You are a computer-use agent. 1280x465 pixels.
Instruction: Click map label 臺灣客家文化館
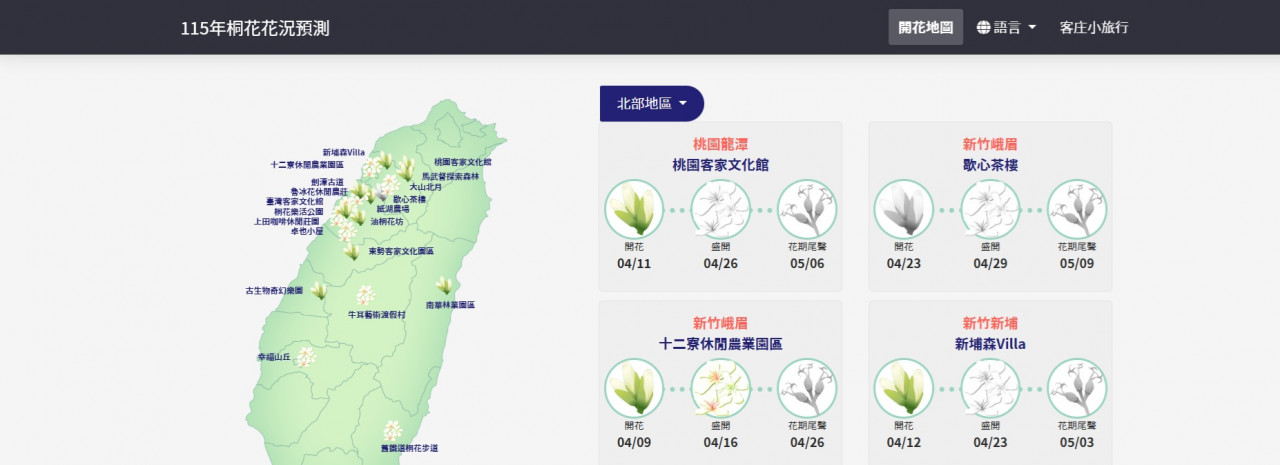click(x=295, y=201)
